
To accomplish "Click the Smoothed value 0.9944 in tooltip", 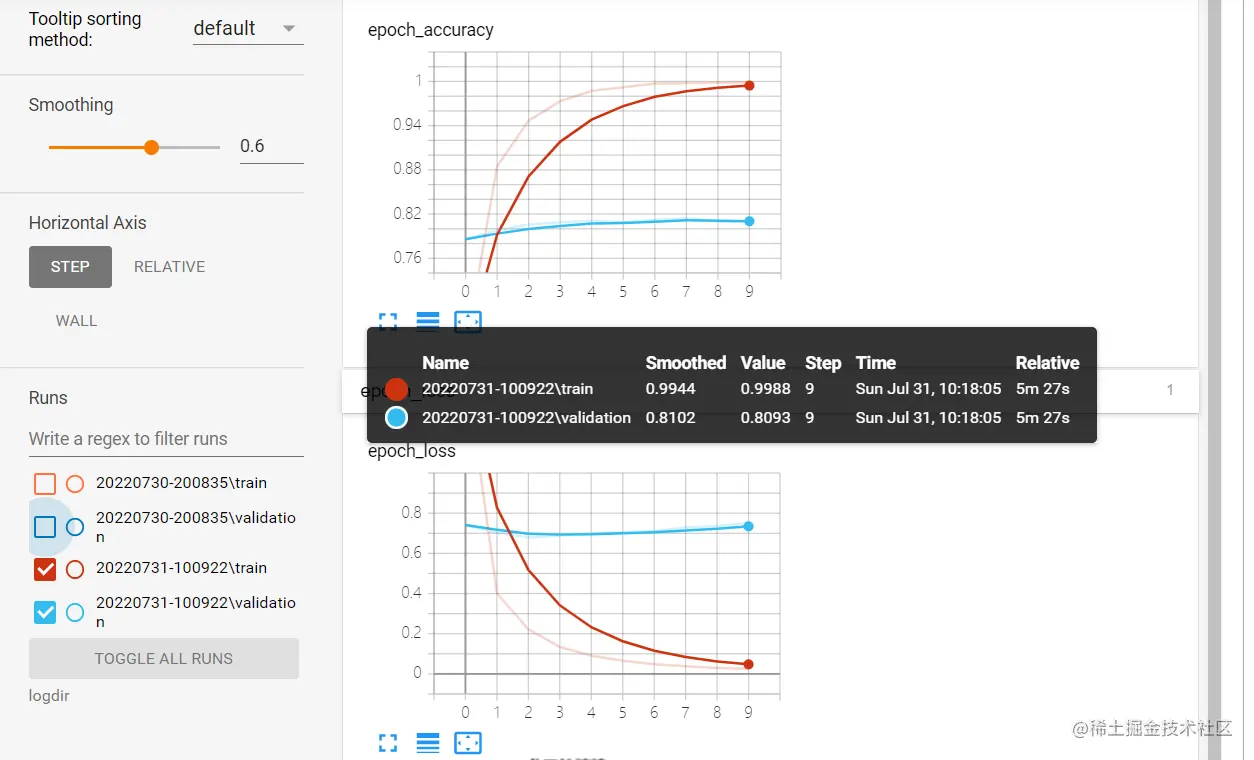I will (672, 389).
